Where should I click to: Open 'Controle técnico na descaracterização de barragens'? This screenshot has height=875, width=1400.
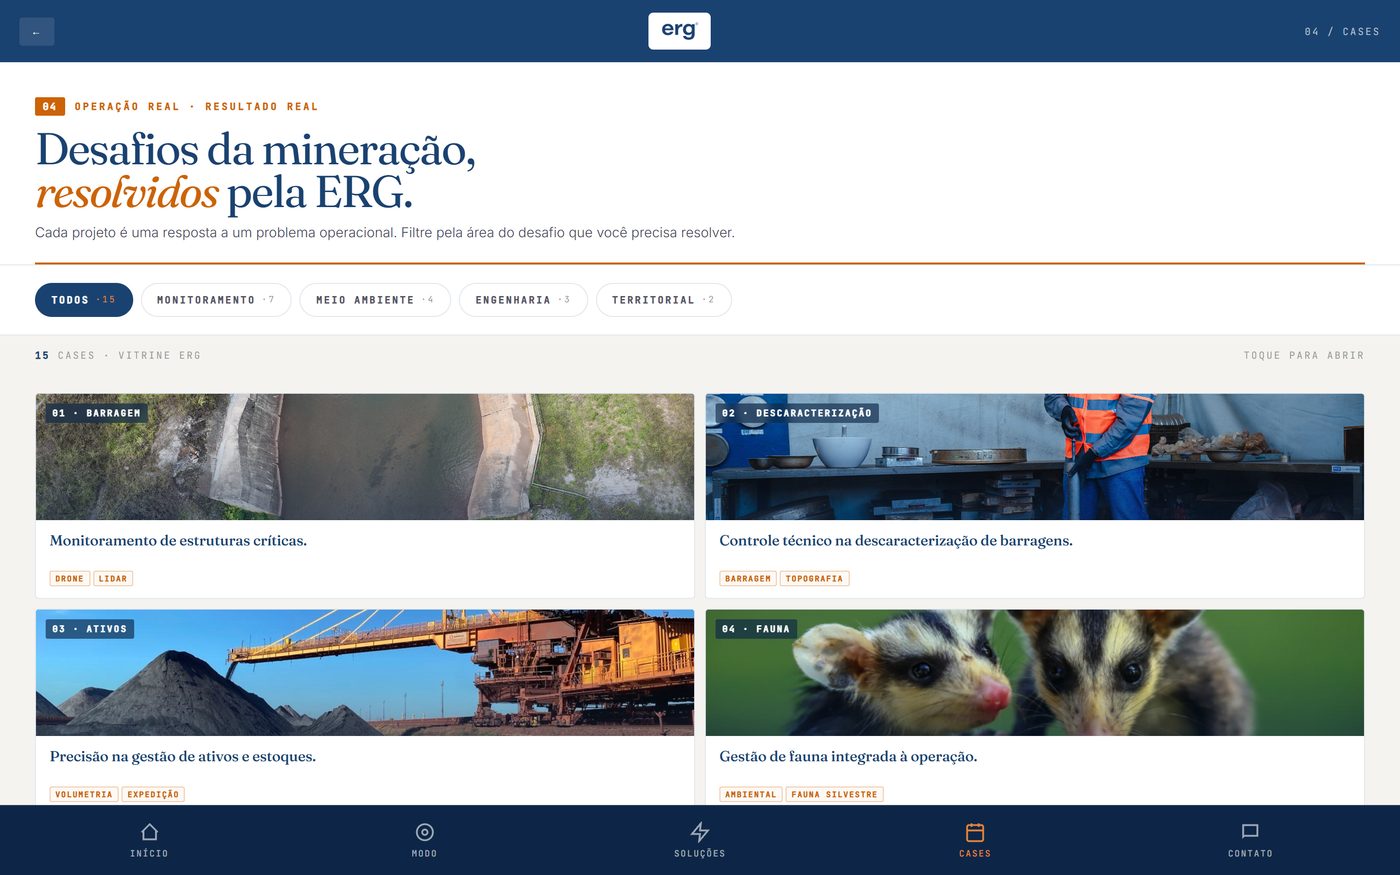(896, 541)
